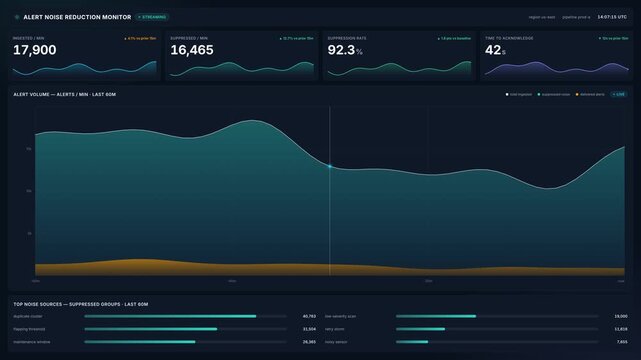Viewport: 641px width, 360px height.
Task: Select the low severity scan noise source row
Action: click(x=476, y=316)
